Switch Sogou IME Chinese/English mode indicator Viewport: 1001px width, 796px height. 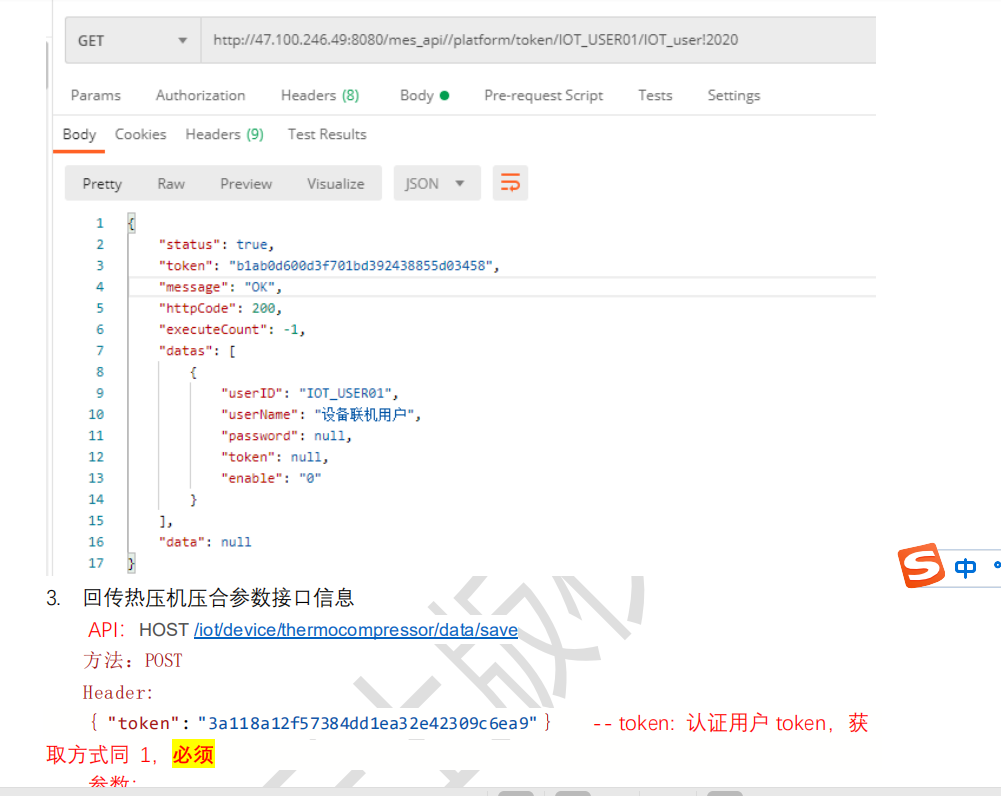point(965,568)
